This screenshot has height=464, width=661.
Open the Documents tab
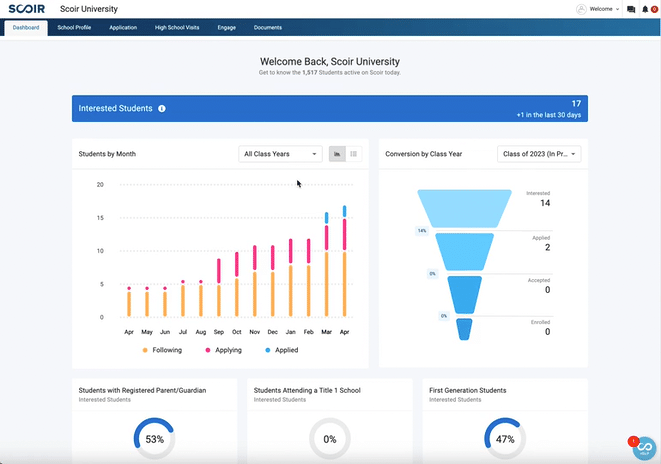tap(268, 28)
